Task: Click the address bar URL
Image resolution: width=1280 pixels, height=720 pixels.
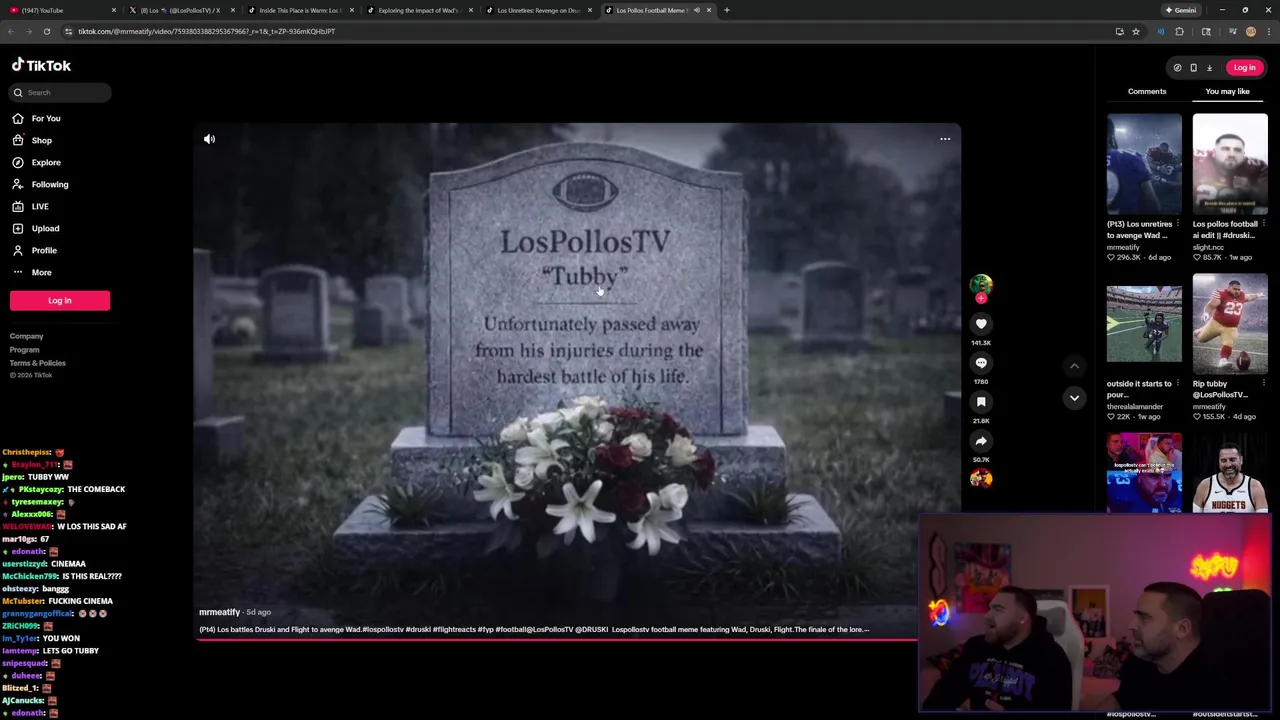Action: pyautogui.click(x=206, y=31)
